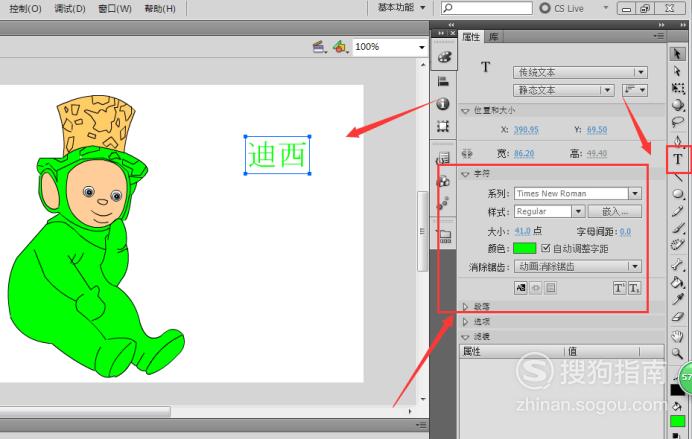Select the Oval shape tool
692x439 pixels.
(677, 194)
